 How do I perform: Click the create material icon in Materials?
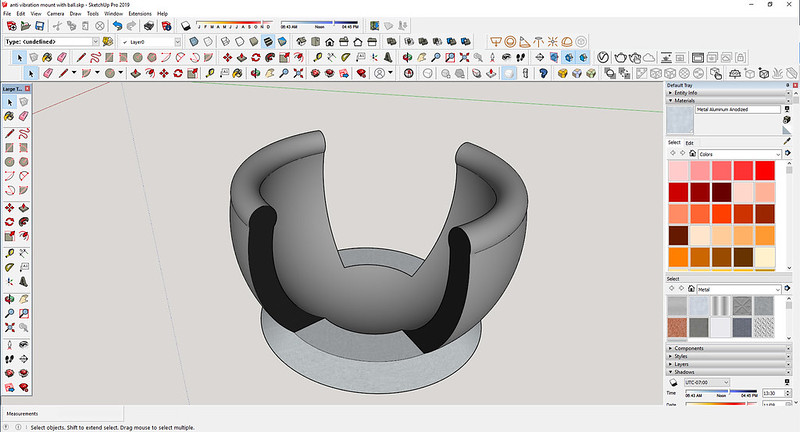point(787,119)
